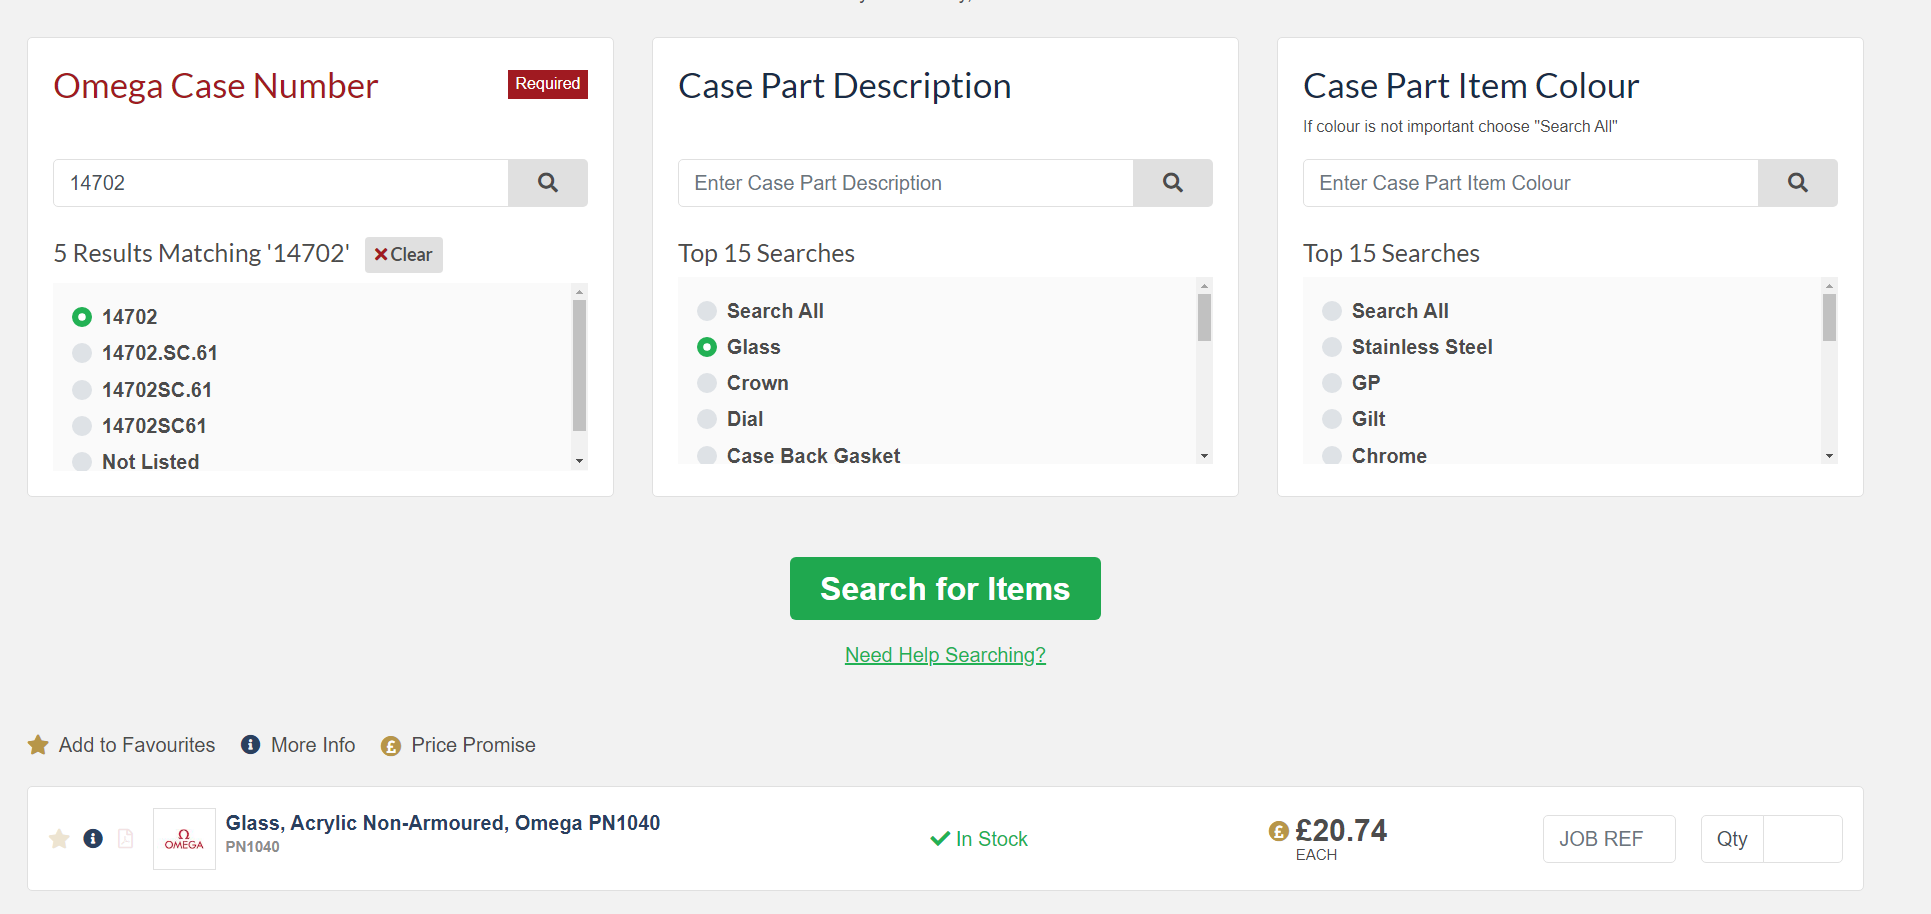Viewport: 1931px width, 914px height.
Task: Click the pound price promise icon beside £20.74
Action: tap(1278, 831)
